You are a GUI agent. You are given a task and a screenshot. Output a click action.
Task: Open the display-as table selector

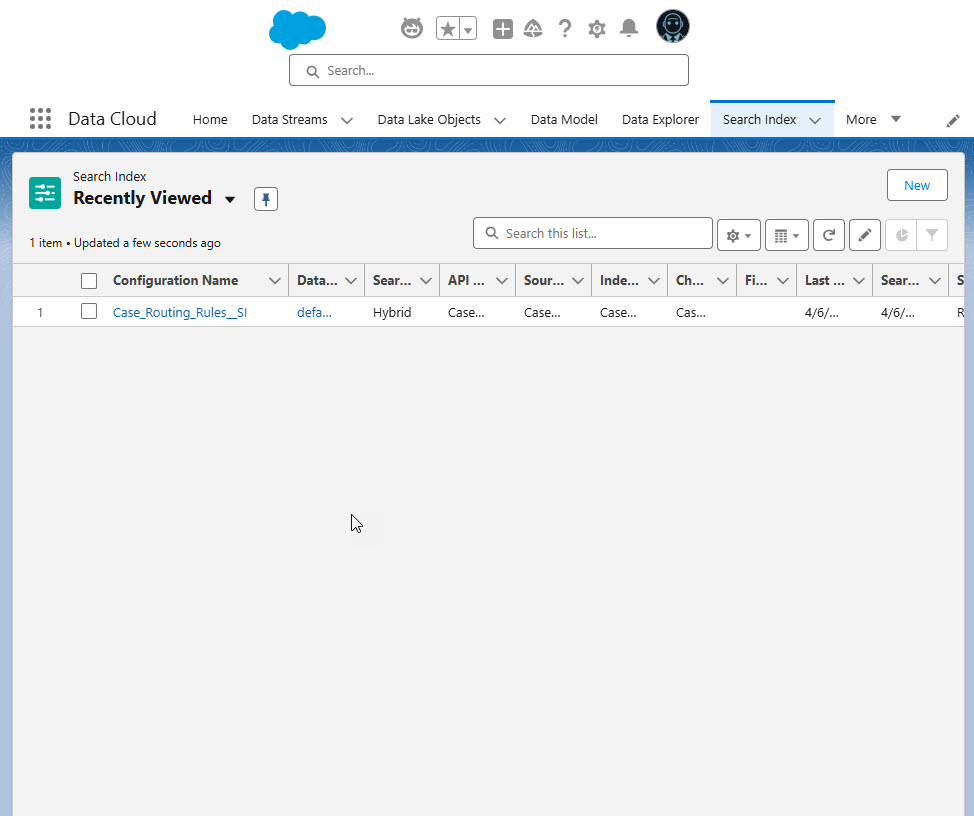786,235
